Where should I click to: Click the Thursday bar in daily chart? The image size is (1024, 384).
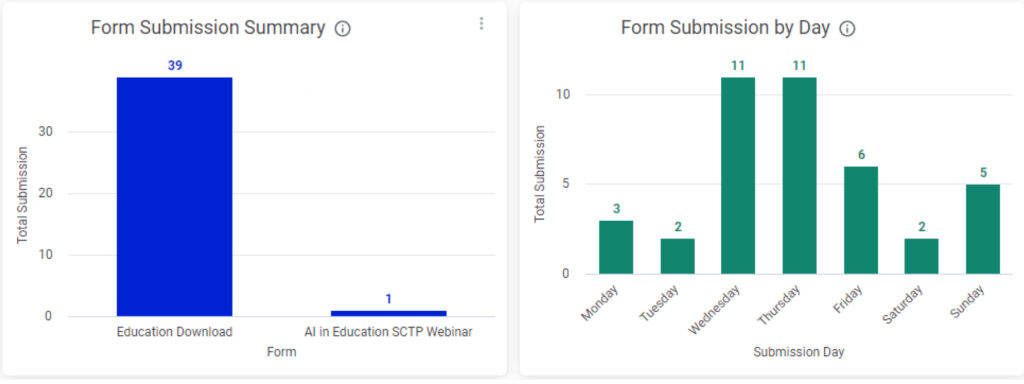(x=799, y=176)
